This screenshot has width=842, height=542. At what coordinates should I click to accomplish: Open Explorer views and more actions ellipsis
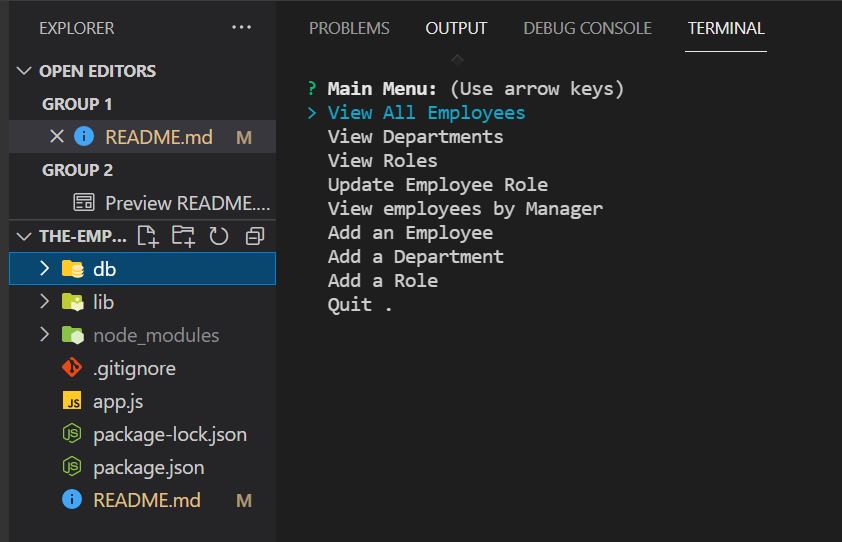(x=241, y=27)
